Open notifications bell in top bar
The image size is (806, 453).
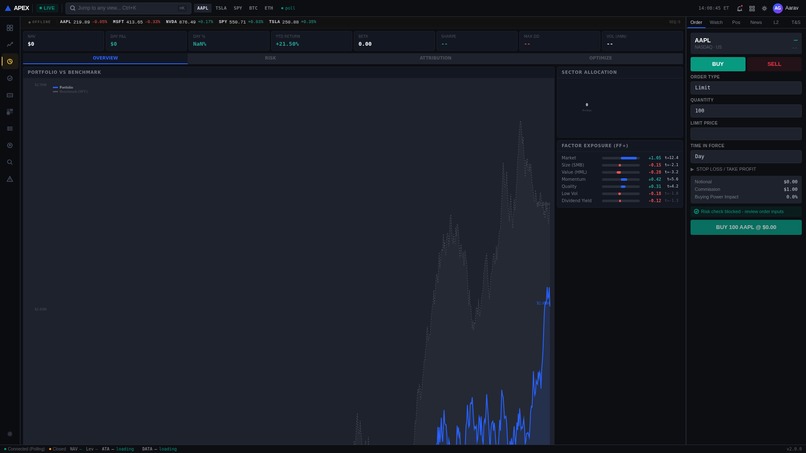tap(739, 8)
